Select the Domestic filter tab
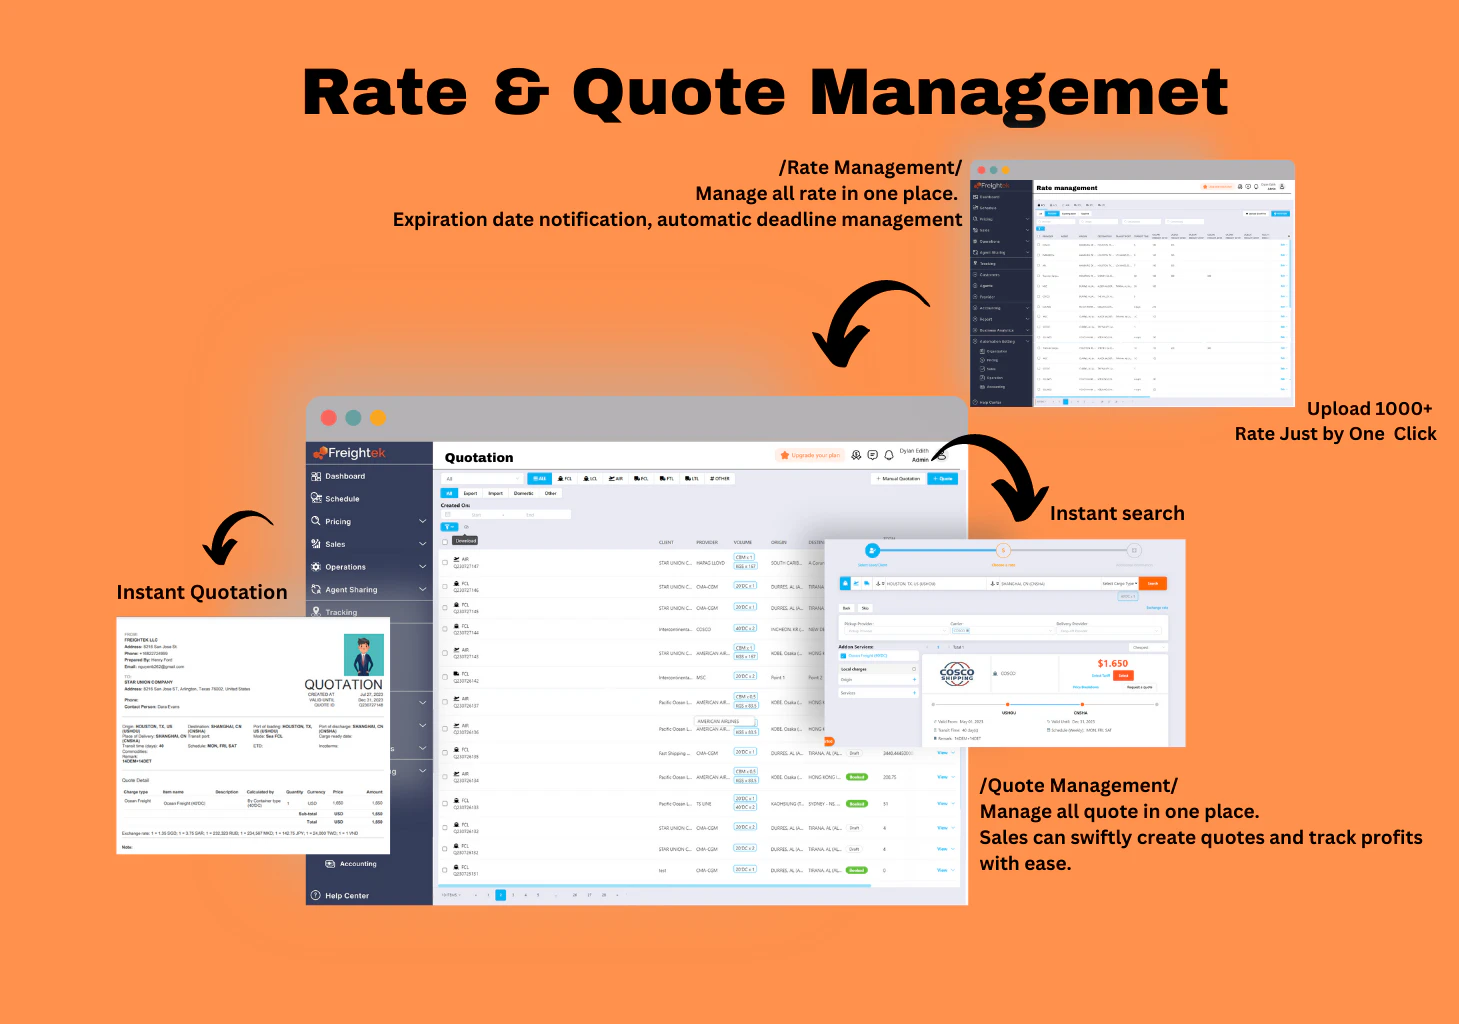The width and height of the screenshot is (1459, 1024). coord(525,493)
